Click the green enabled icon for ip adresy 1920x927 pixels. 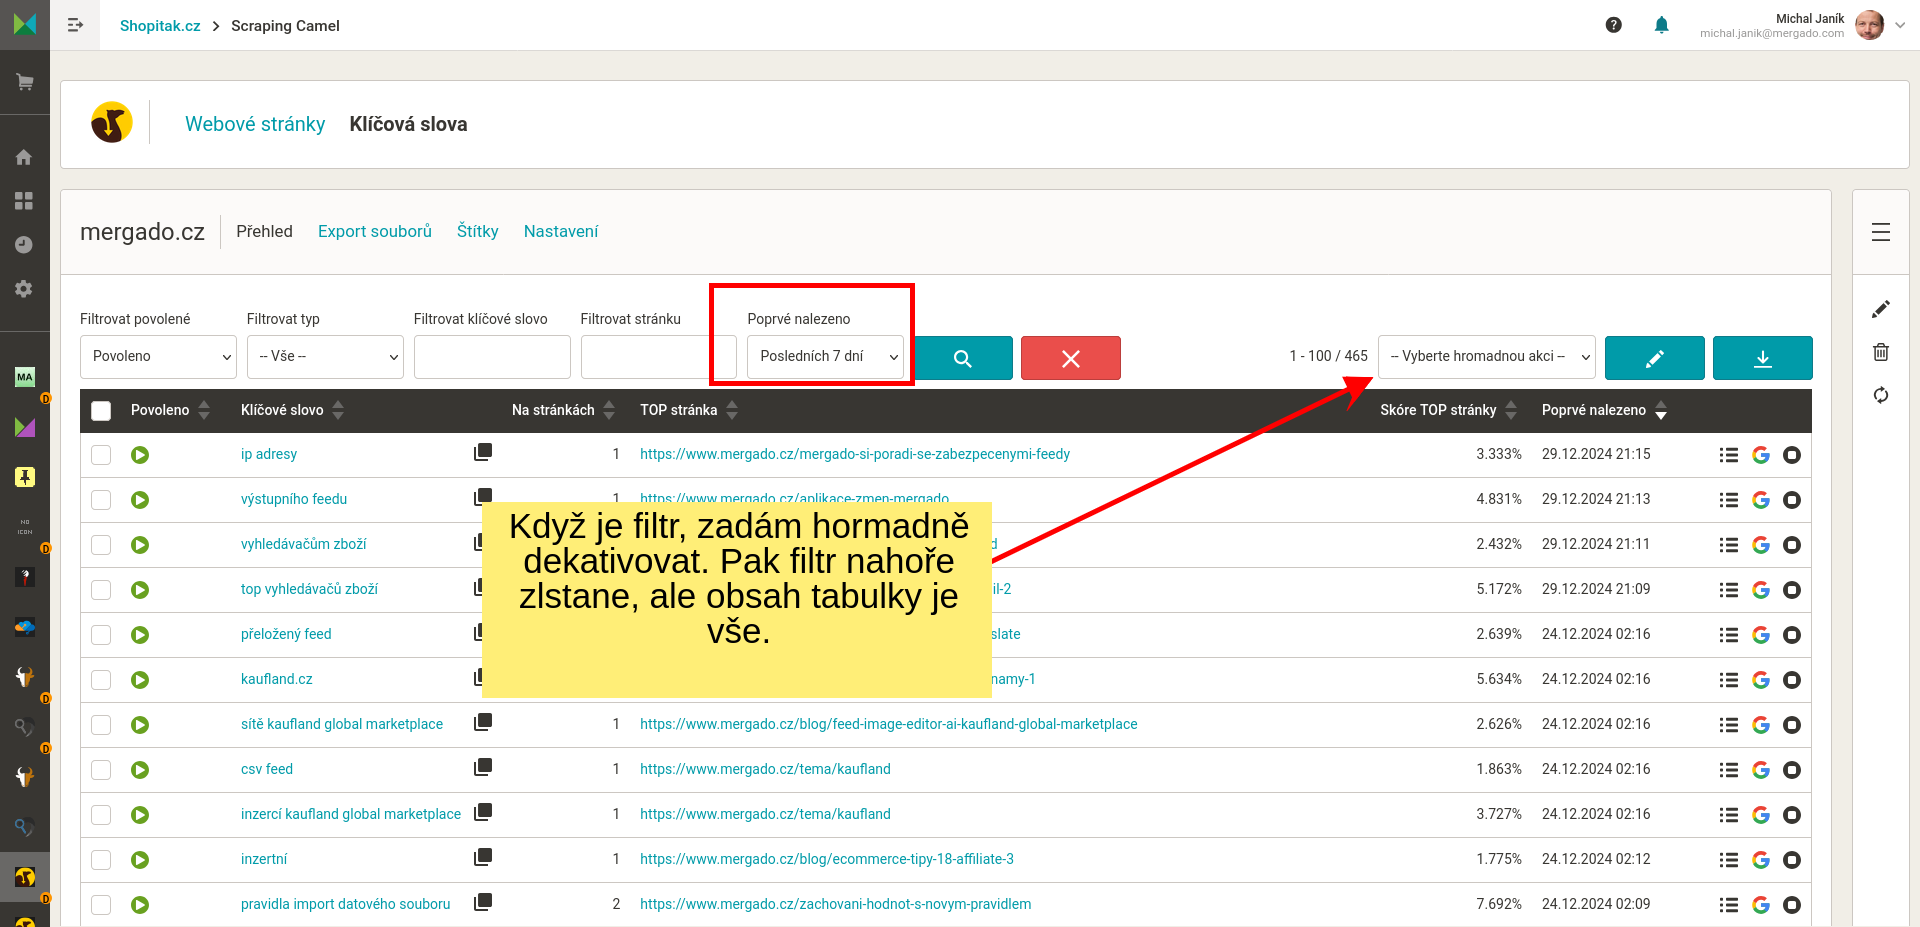click(x=140, y=455)
